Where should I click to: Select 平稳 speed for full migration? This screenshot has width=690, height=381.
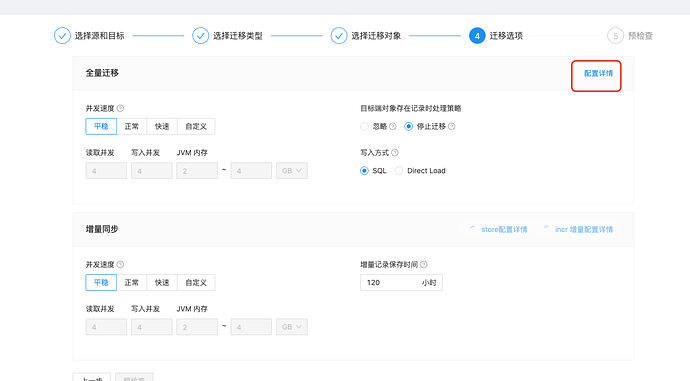tap(101, 126)
